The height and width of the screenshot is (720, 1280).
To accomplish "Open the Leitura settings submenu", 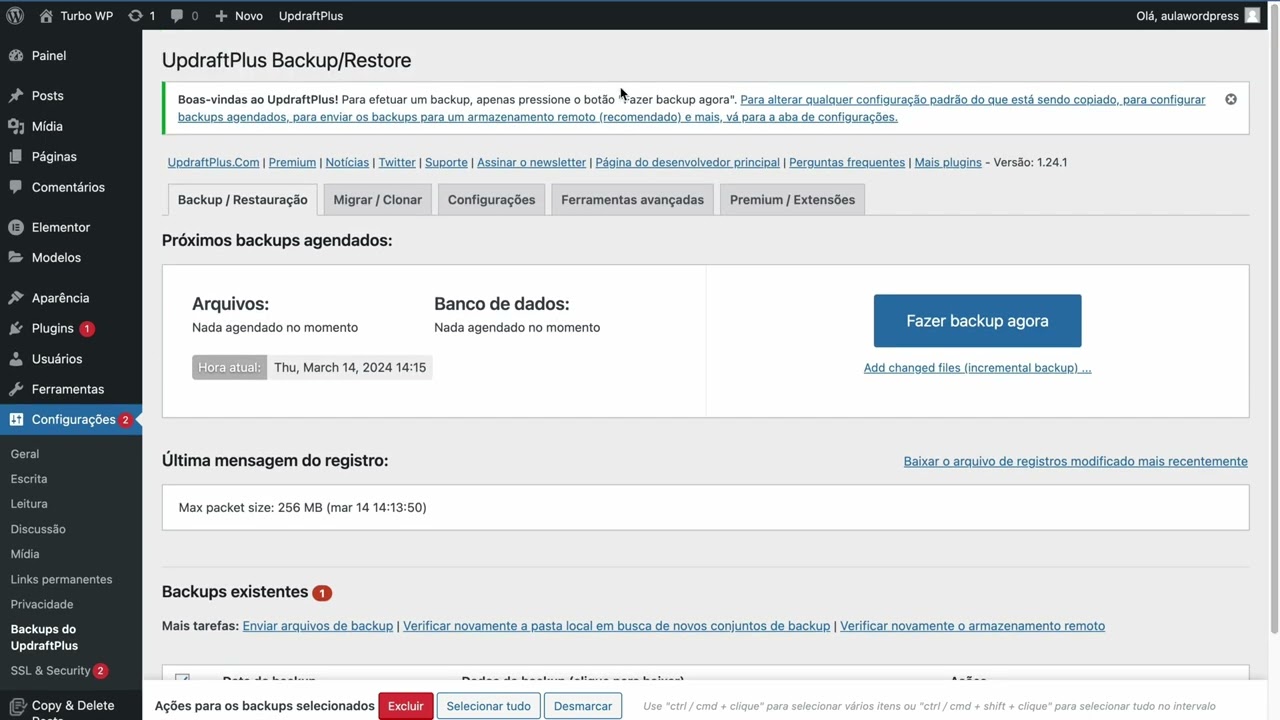I will pos(29,504).
